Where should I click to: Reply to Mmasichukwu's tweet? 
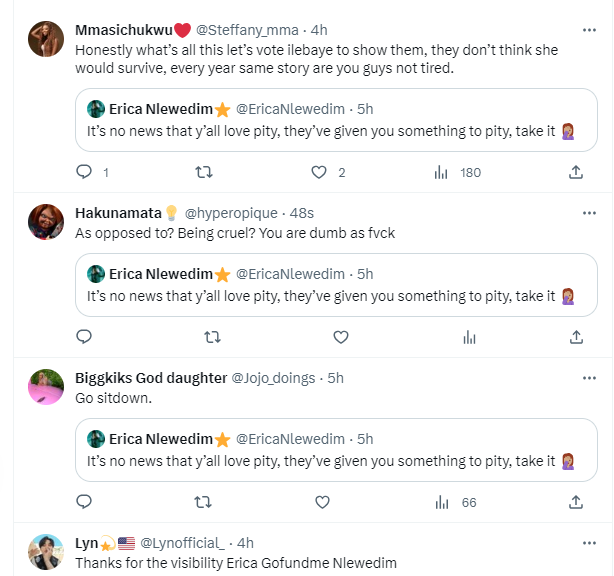coord(84,173)
